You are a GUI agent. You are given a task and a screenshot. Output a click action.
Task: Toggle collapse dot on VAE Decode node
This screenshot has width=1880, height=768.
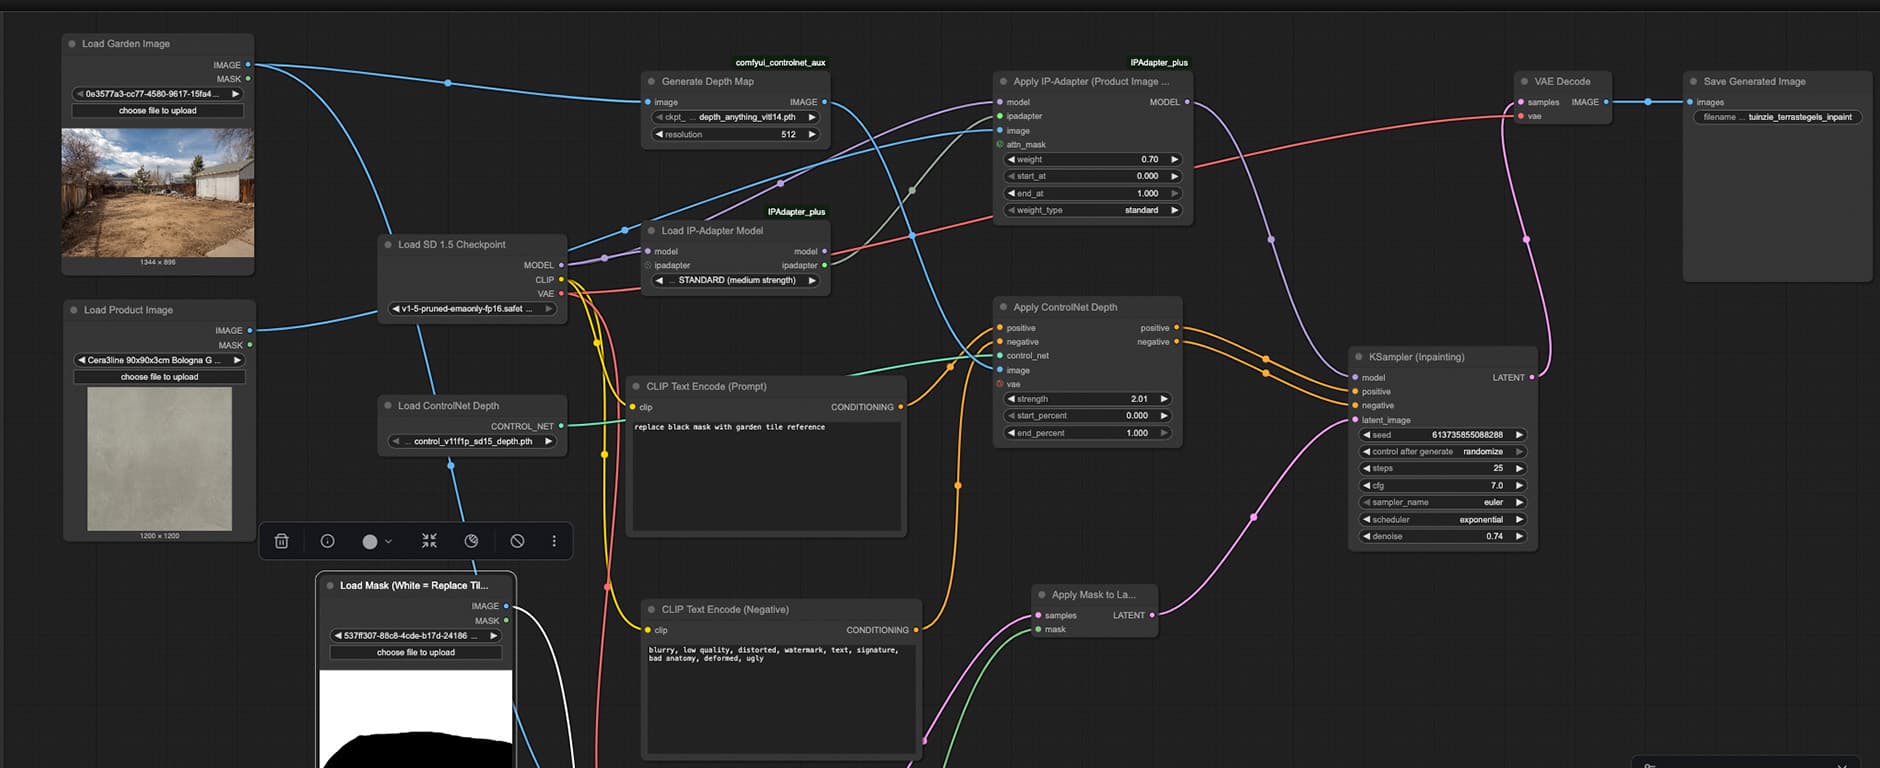(1524, 82)
